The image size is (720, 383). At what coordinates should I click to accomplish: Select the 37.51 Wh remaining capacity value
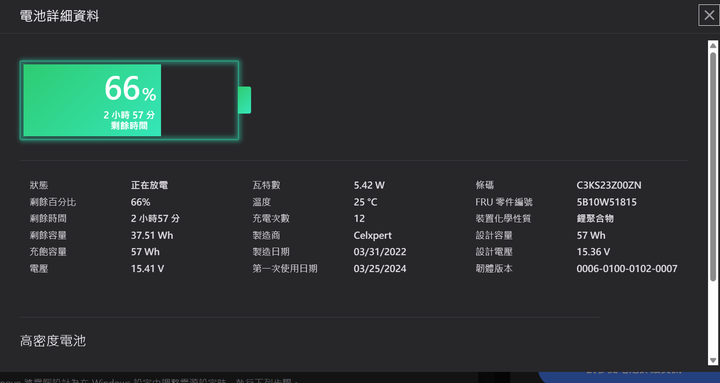click(x=152, y=236)
